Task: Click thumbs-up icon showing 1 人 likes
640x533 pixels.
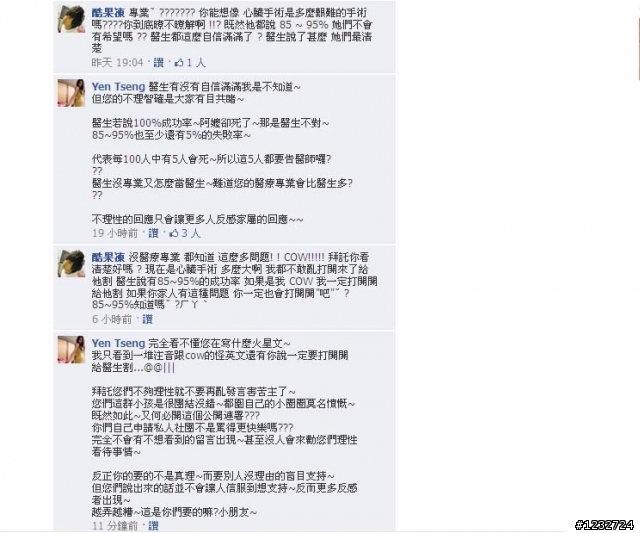Action: coord(179,63)
